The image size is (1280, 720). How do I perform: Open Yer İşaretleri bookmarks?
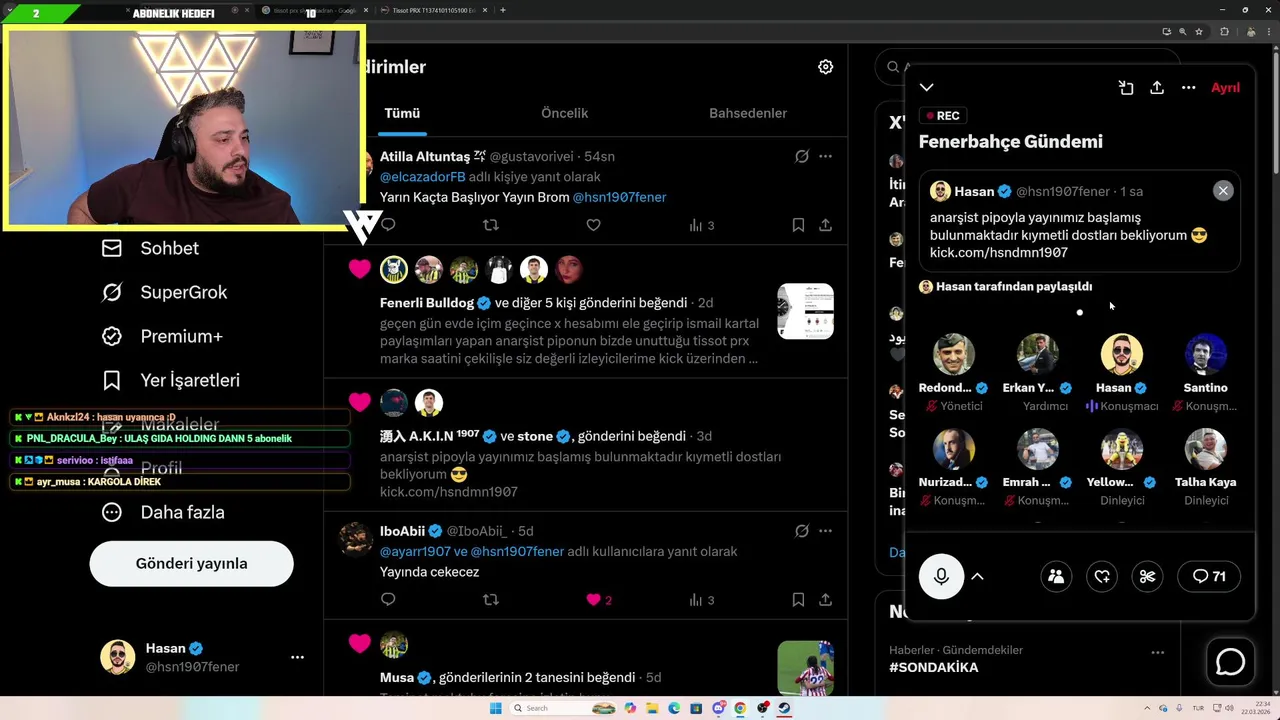pos(171,380)
